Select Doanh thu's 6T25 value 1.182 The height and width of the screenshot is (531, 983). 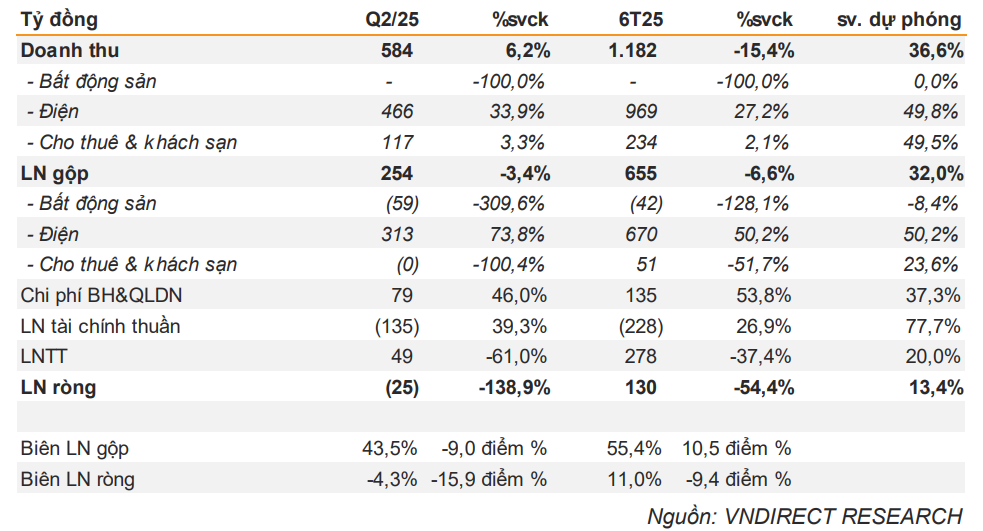coord(631,50)
